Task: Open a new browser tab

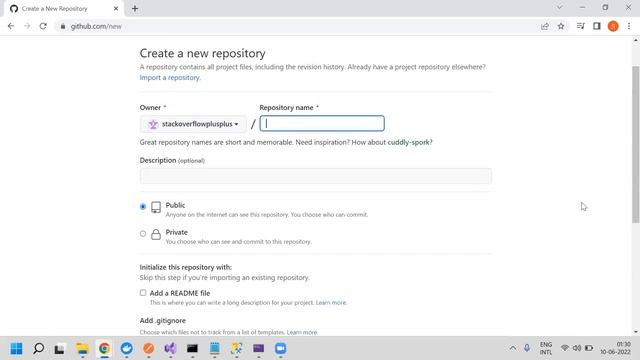Action: tap(135, 9)
